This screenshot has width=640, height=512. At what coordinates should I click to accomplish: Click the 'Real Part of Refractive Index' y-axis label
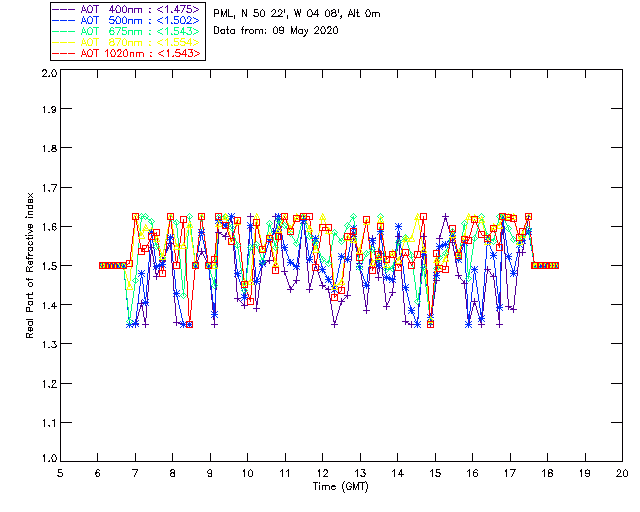tap(30, 265)
